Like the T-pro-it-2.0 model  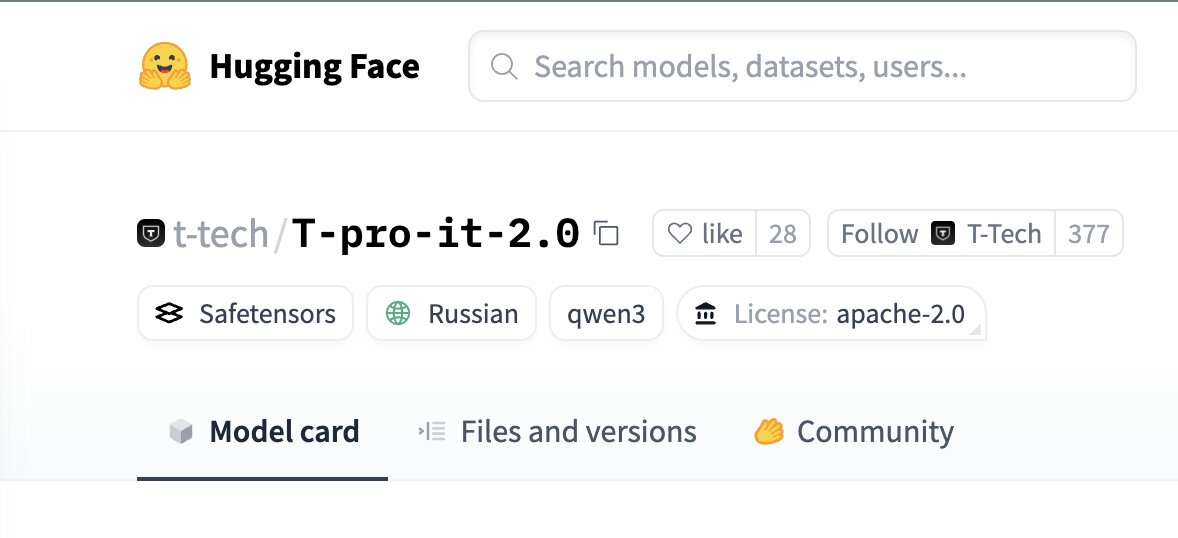click(x=705, y=234)
